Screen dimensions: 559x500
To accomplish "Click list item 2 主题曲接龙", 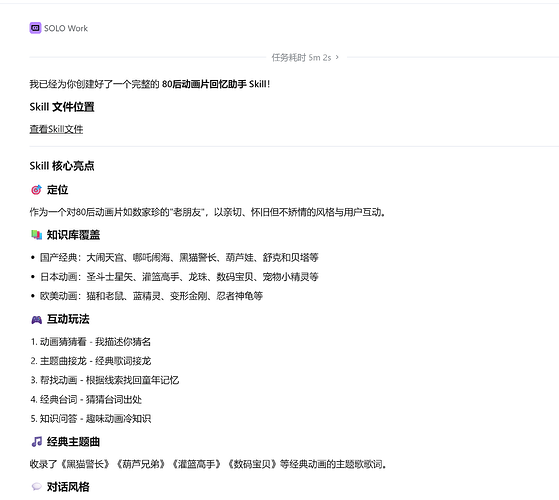I will 91,361.
